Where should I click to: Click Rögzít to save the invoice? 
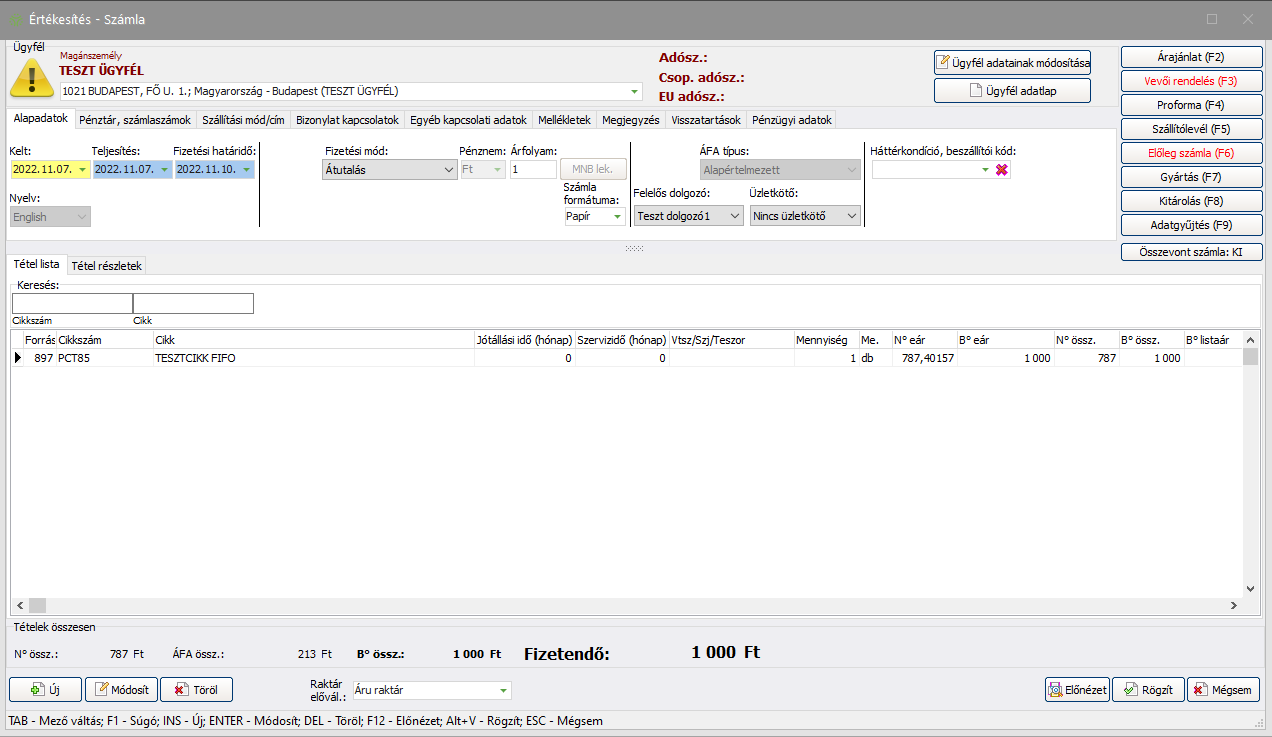1147,689
